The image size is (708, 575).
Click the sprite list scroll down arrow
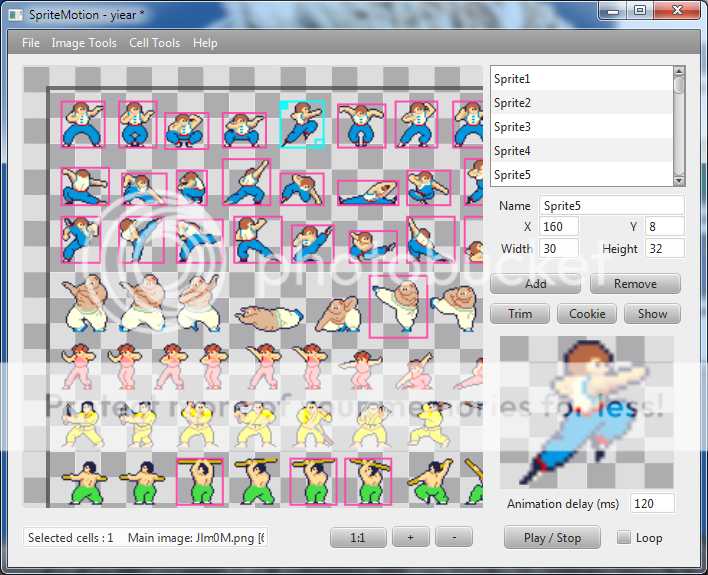coord(679,181)
